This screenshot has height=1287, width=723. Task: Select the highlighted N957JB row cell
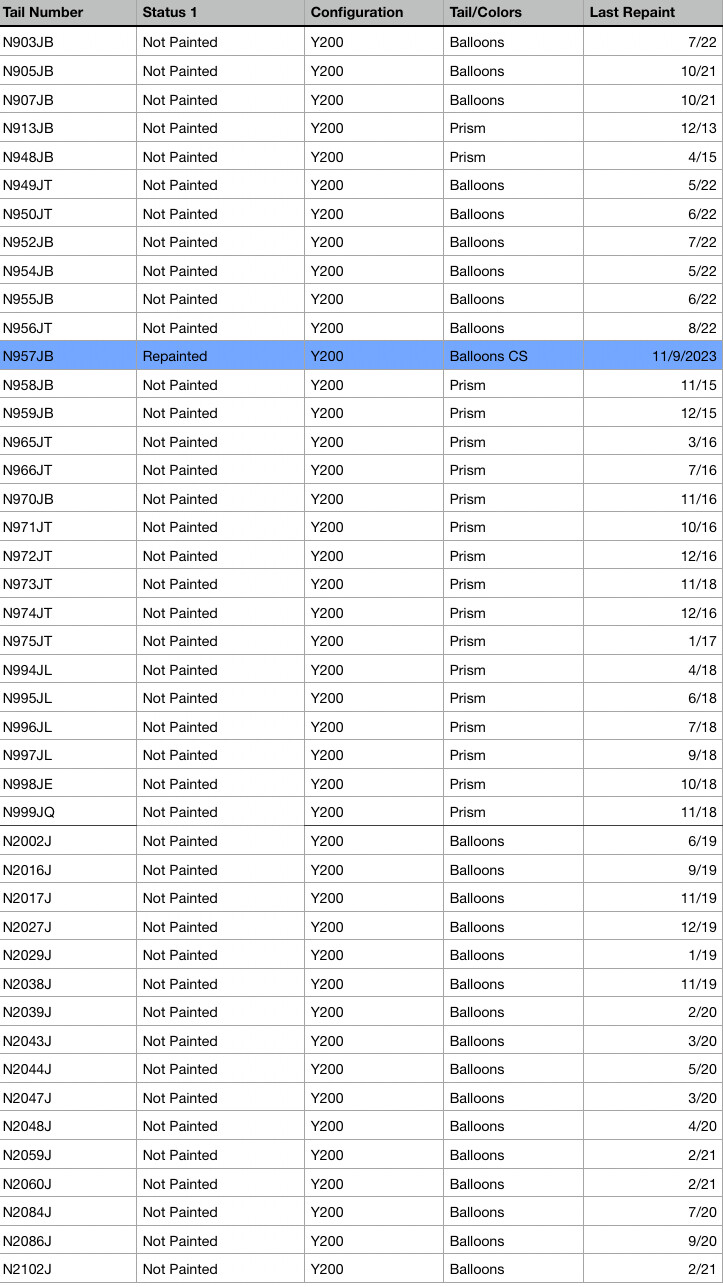(x=29, y=356)
